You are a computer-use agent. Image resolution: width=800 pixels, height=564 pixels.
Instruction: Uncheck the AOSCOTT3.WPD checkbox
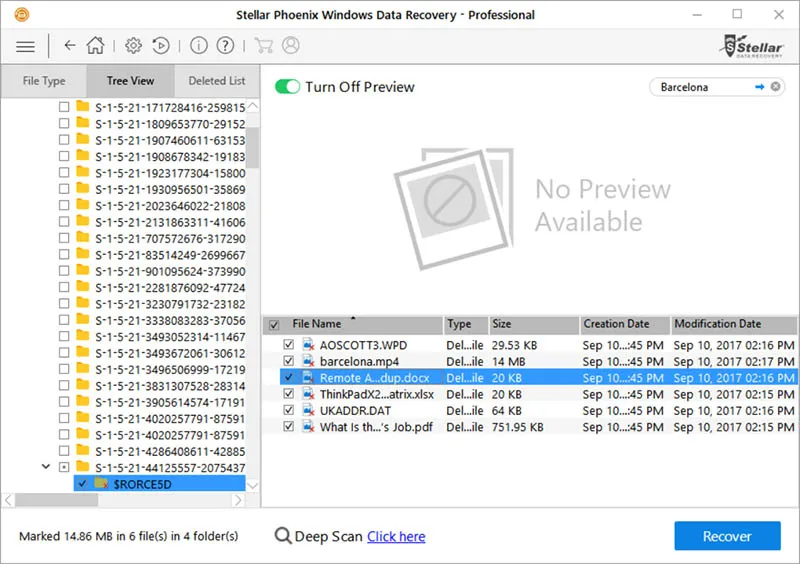(289, 345)
